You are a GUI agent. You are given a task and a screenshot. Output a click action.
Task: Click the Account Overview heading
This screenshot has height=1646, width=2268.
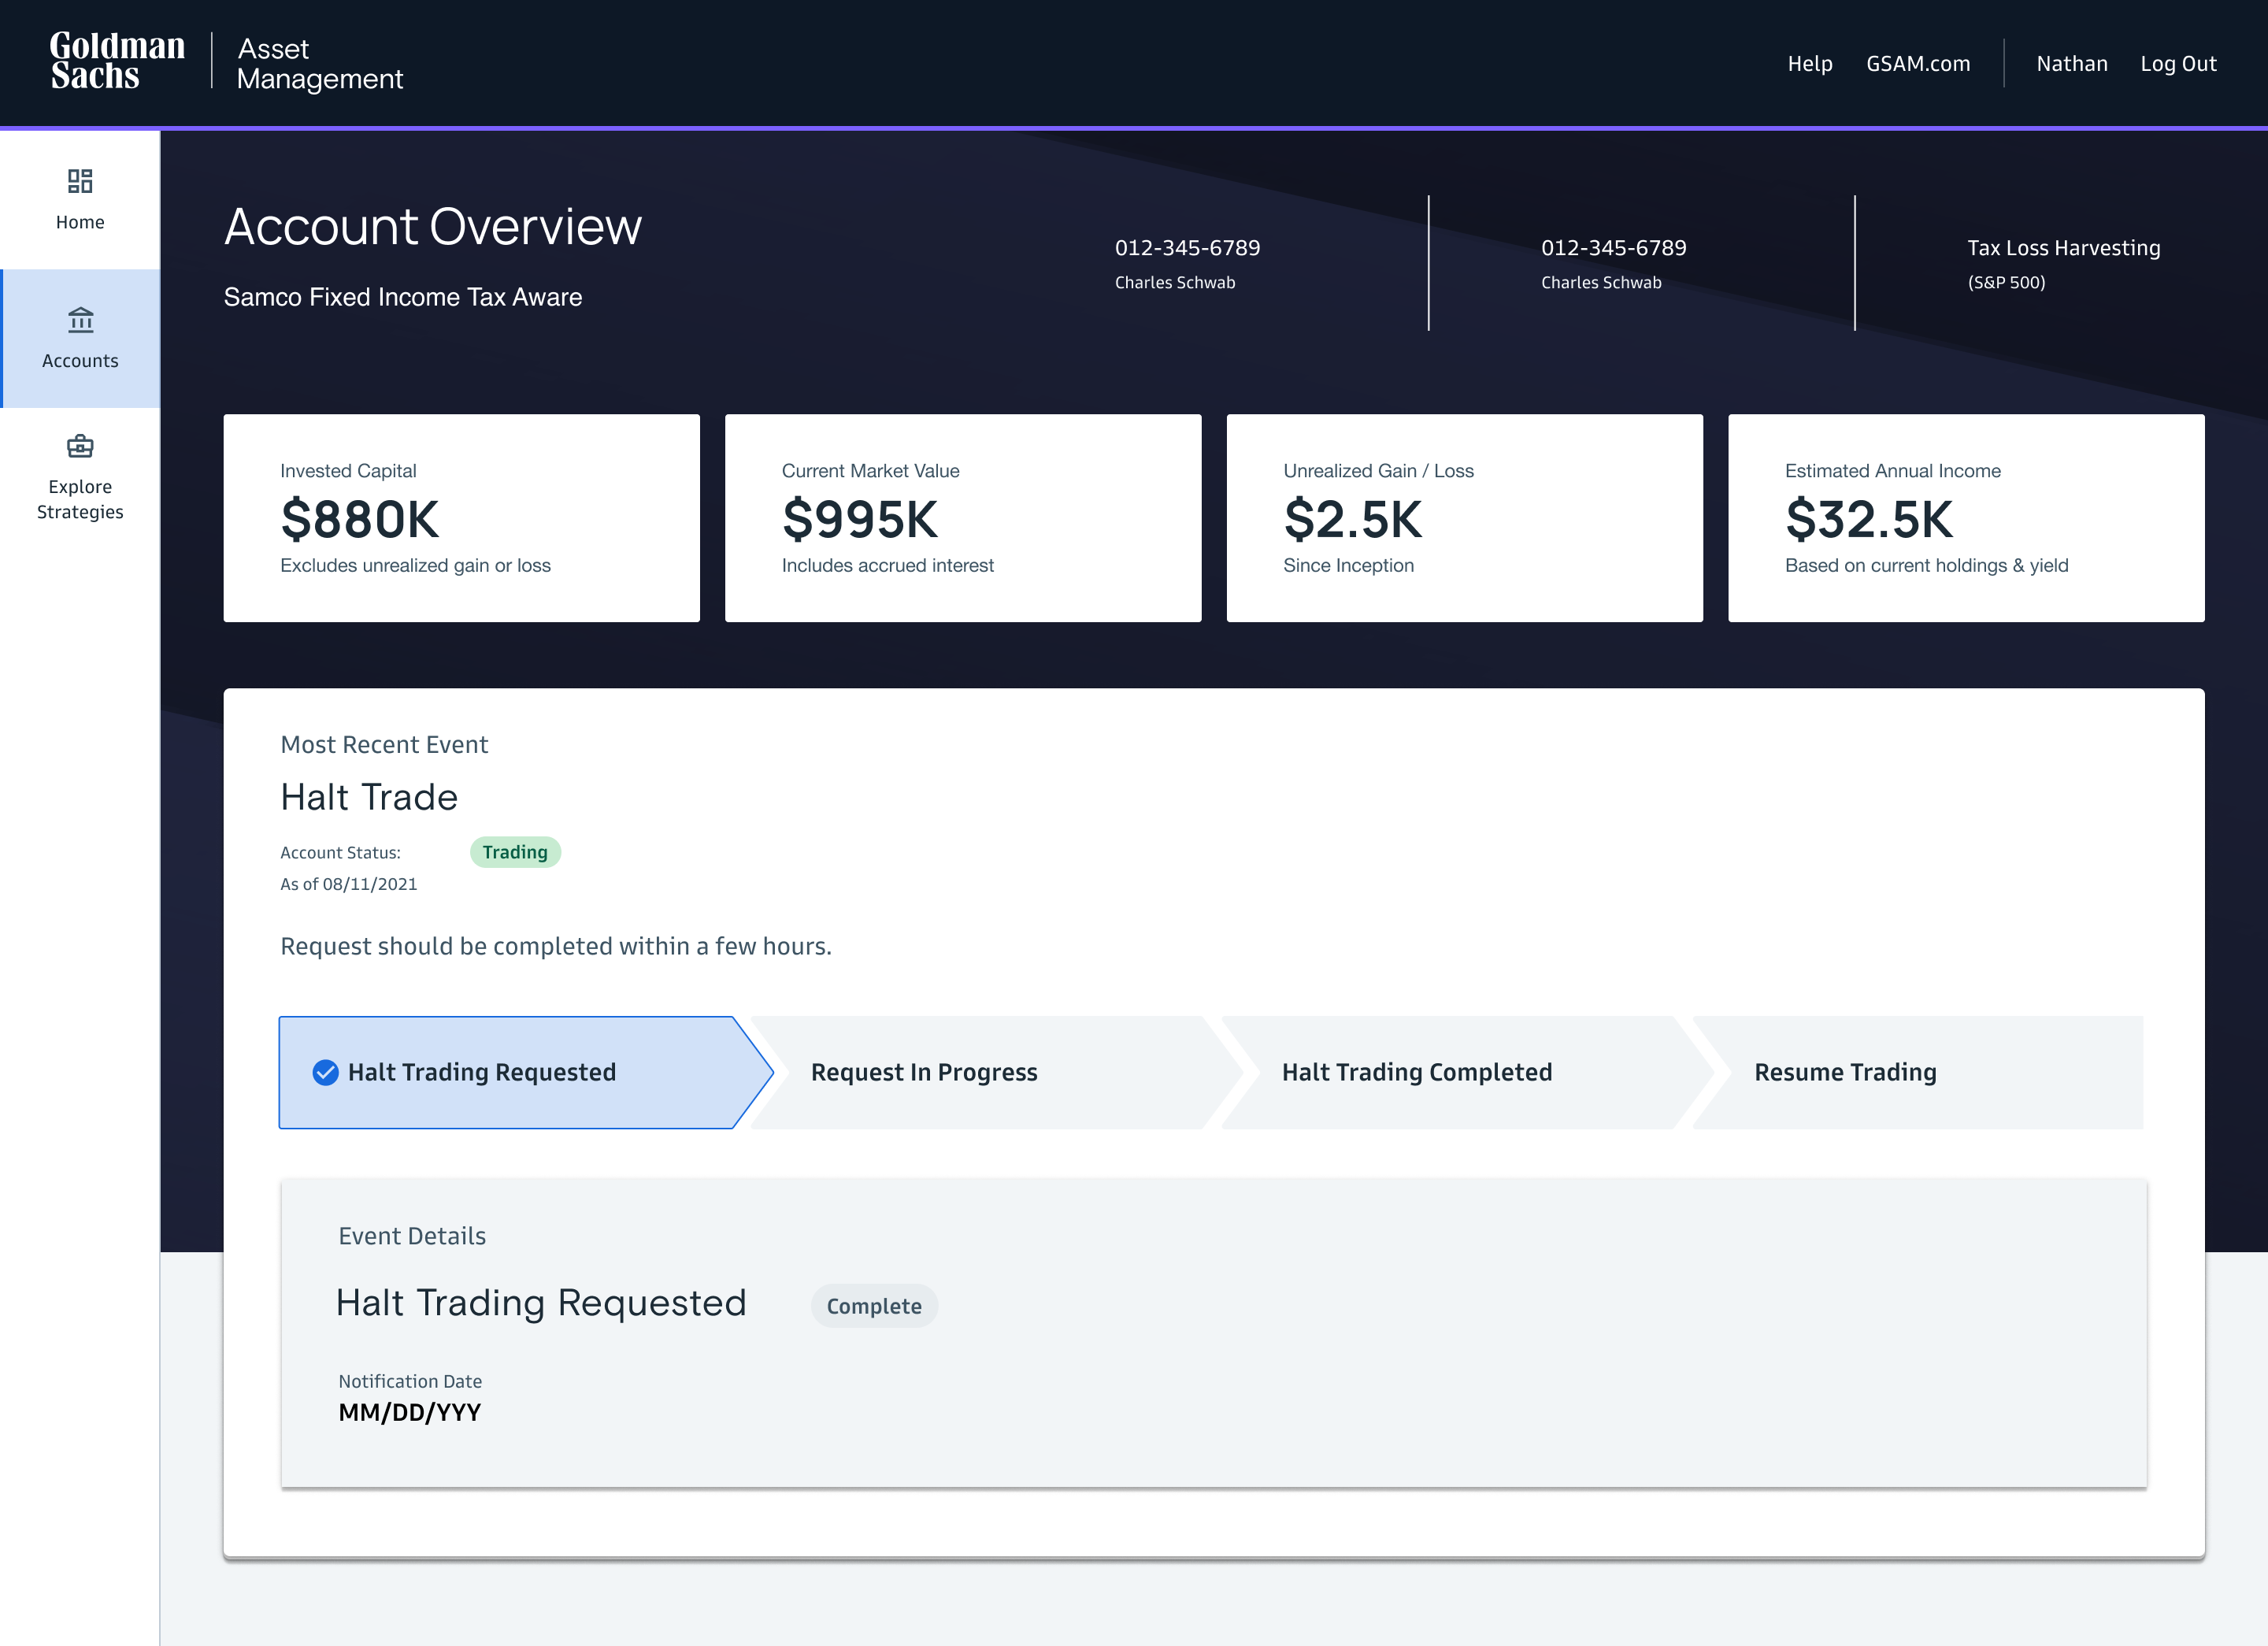[433, 226]
